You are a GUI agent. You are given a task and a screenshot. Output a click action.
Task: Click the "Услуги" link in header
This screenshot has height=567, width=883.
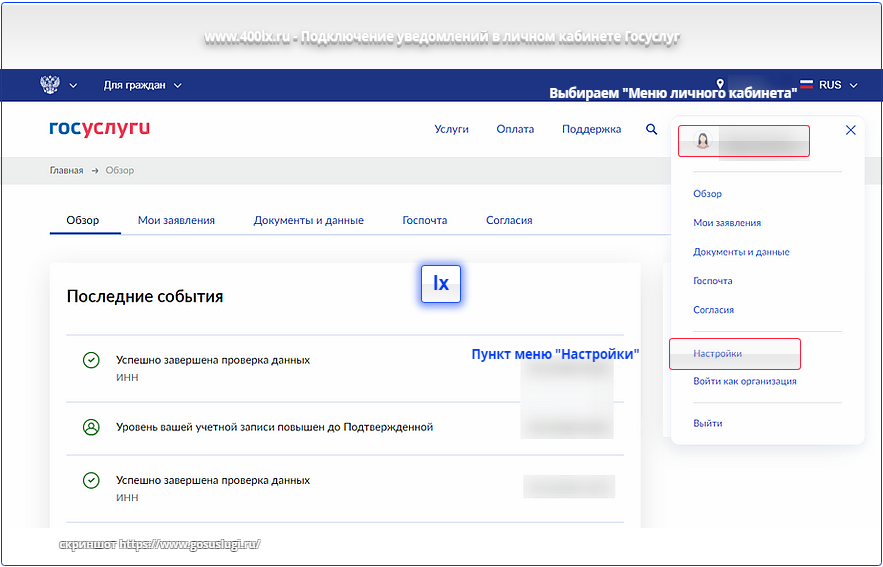(x=451, y=129)
